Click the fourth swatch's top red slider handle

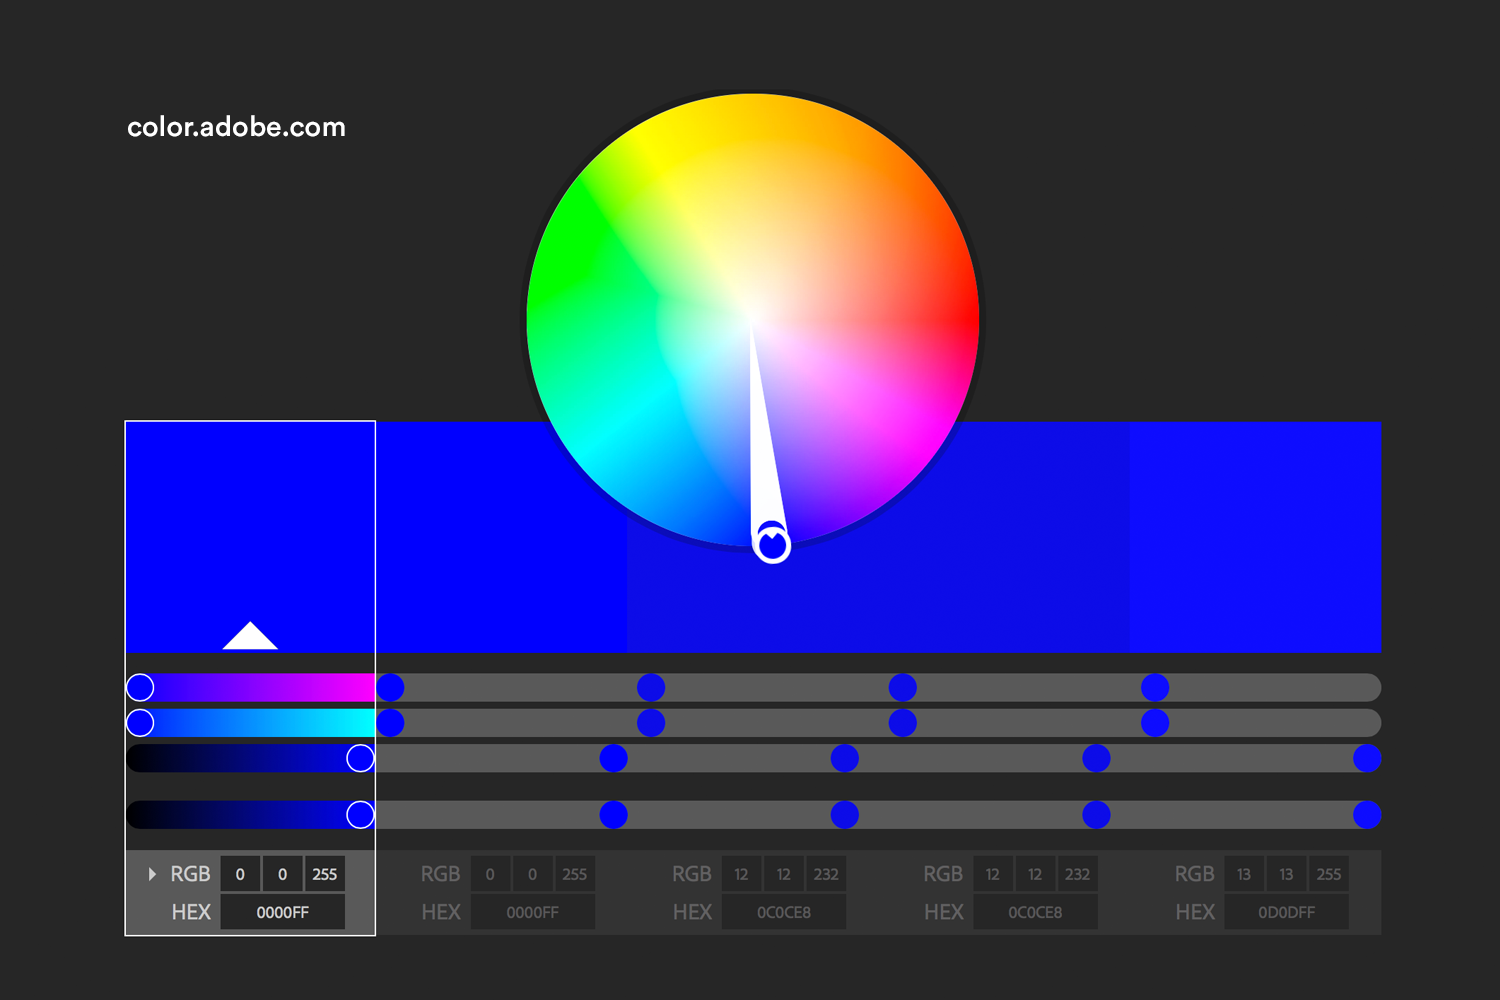[902, 687]
